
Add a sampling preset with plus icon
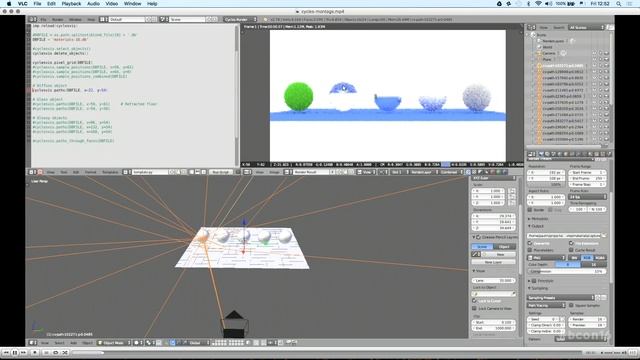598,298
